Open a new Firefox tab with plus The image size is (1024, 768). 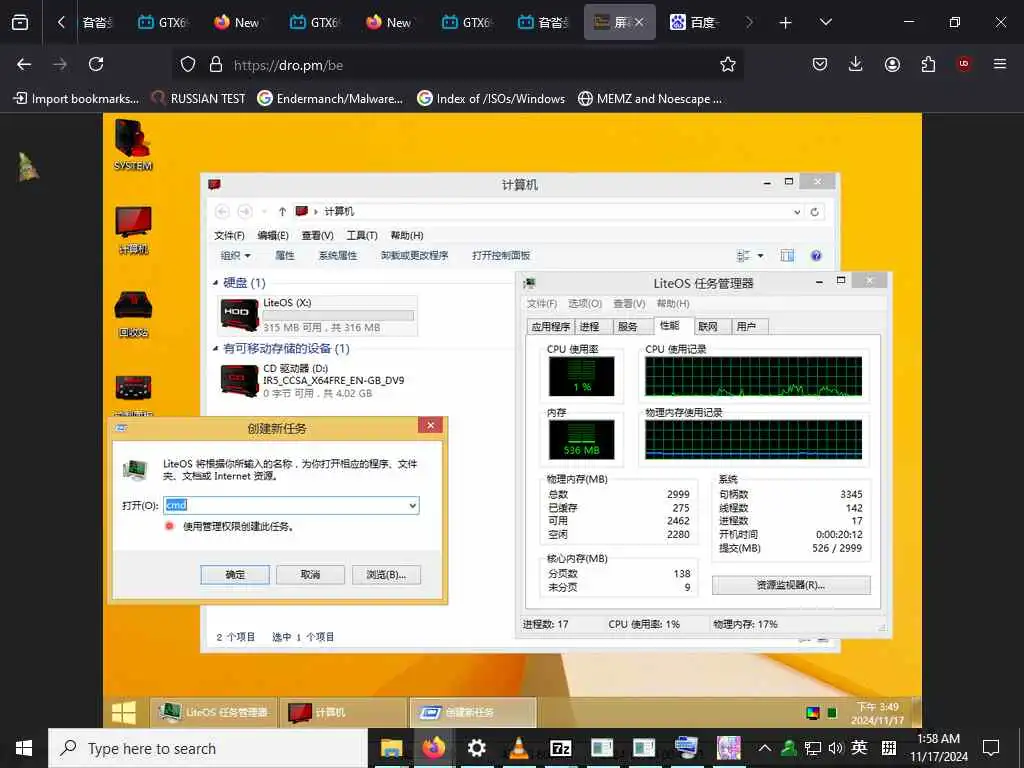pyautogui.click(x=786, y=23)
